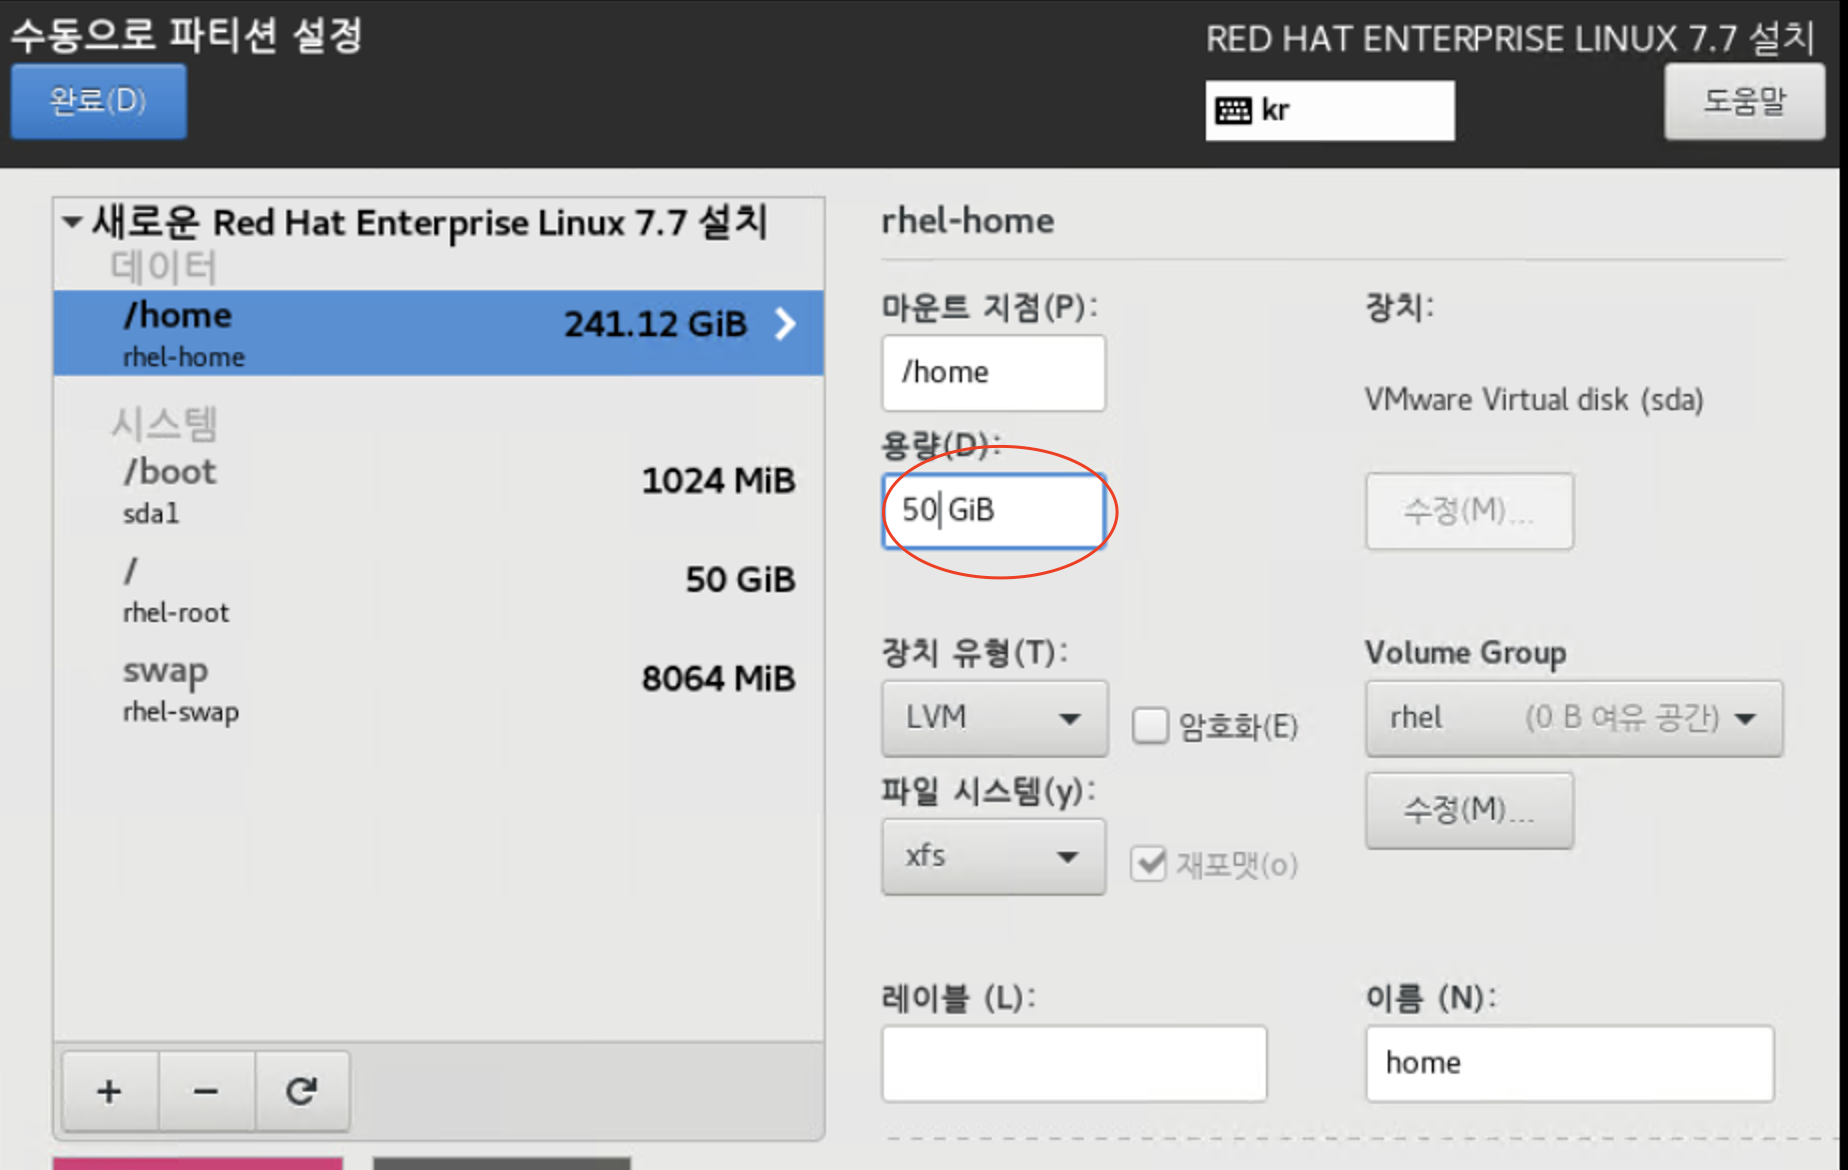The height and width of the screenshot is (1170, 1848).
Task: Click the 마운트 지점 /home input field
Action: click(x=993, y=372)
